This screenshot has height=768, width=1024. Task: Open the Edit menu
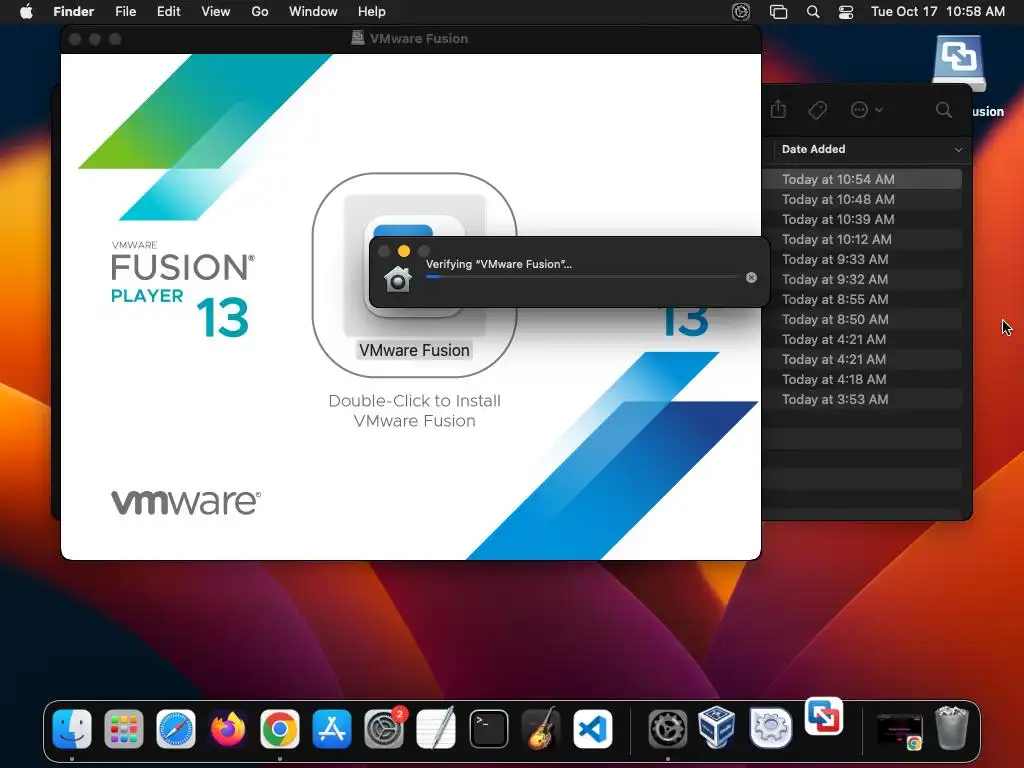pos(168,12)
